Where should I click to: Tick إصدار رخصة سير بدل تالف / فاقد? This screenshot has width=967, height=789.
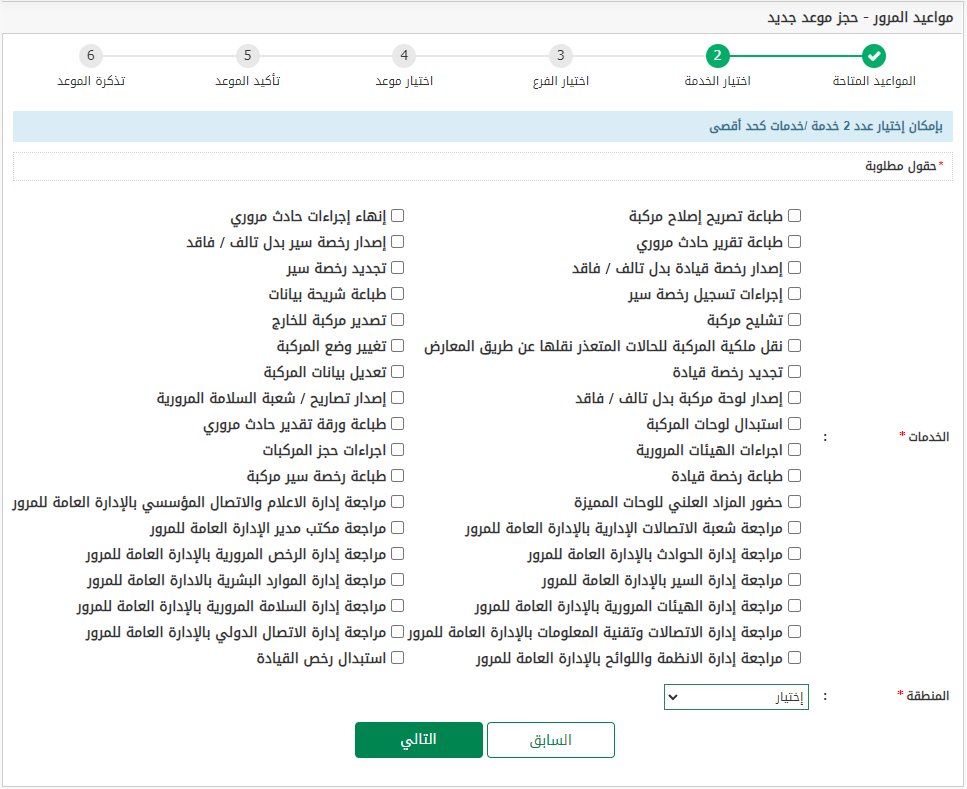click(398, 241)
